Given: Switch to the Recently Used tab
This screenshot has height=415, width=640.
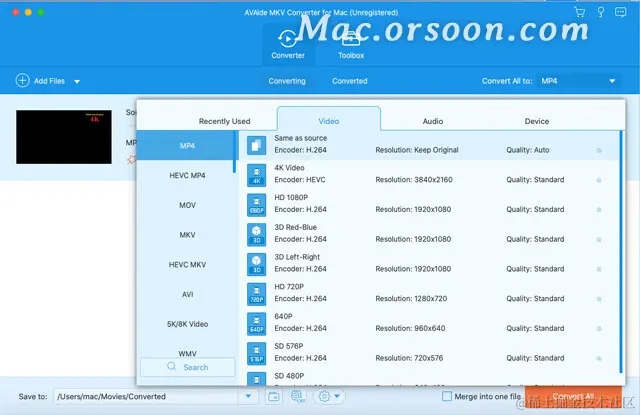Looking at the screenshot, I should pyautogui.click(x=224, y=121).
